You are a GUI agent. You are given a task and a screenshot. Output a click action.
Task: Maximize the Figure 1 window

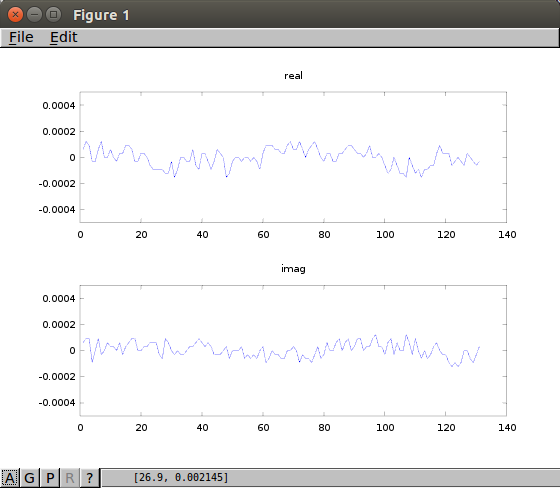[54, 15]
